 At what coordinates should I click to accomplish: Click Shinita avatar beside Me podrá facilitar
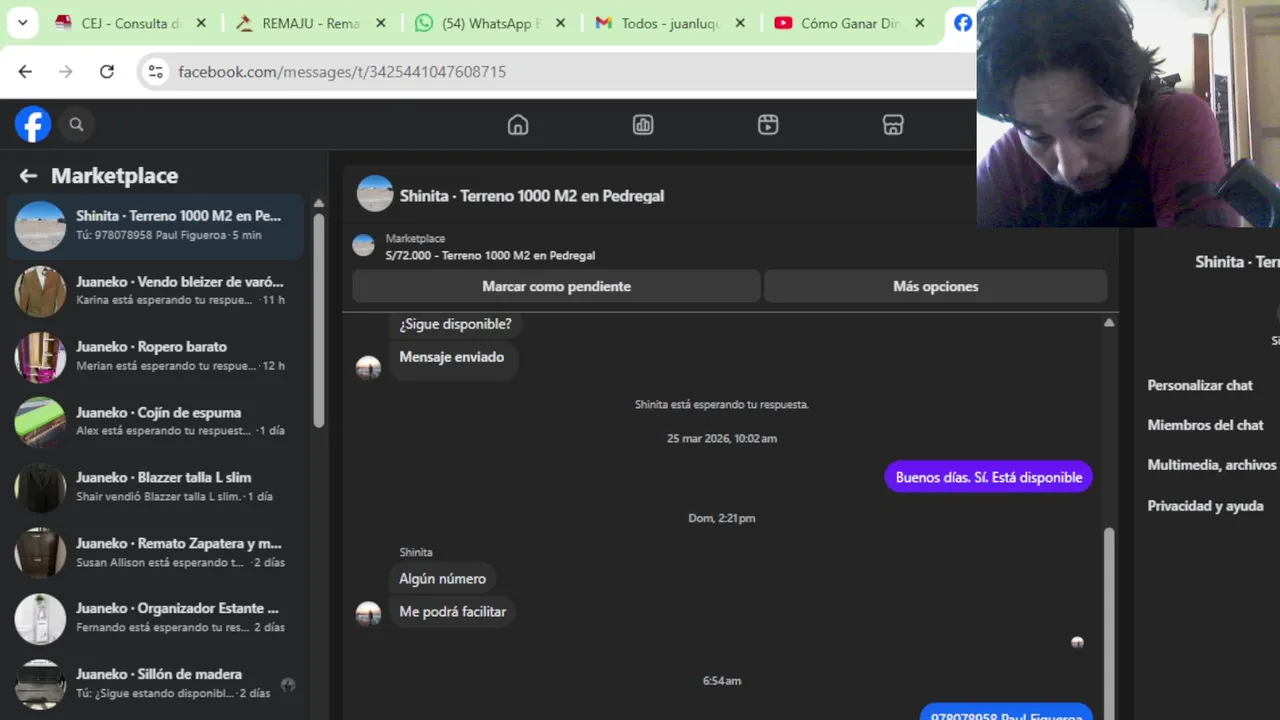(x=369, y=613)
